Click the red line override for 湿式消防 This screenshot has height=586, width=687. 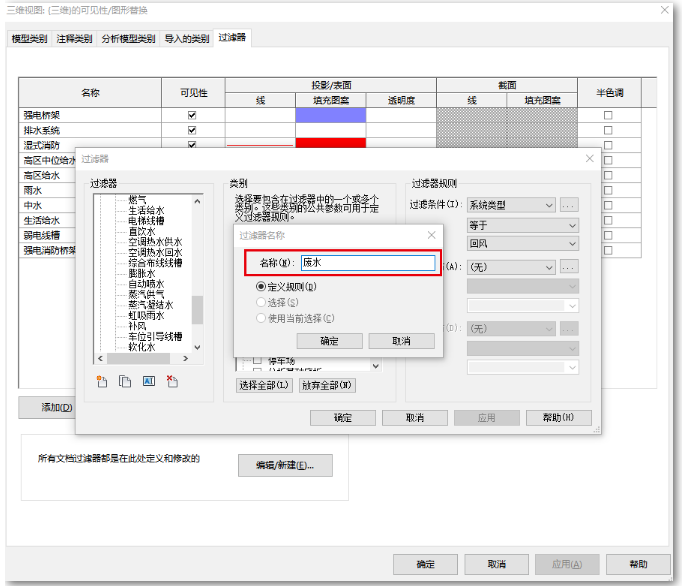coord(260,143)
